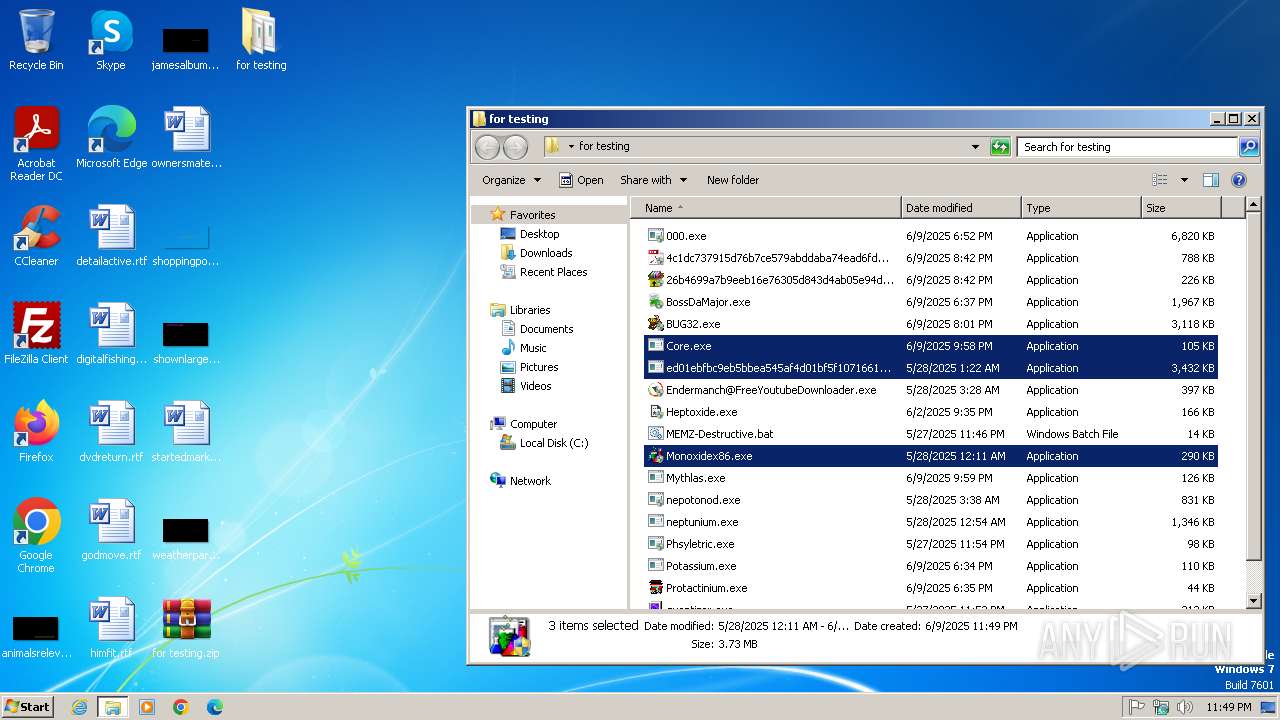The width and height of the screenshot is (1280, 720).
Task: Select dvdreturn.rtf document on desktop
Action: click(x=111, y=432)
